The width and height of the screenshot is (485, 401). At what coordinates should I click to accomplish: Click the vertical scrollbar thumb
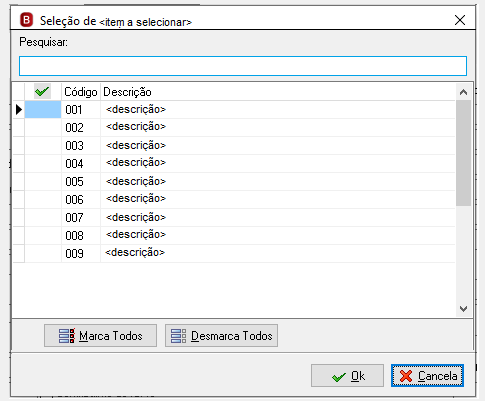click(463, 153)
